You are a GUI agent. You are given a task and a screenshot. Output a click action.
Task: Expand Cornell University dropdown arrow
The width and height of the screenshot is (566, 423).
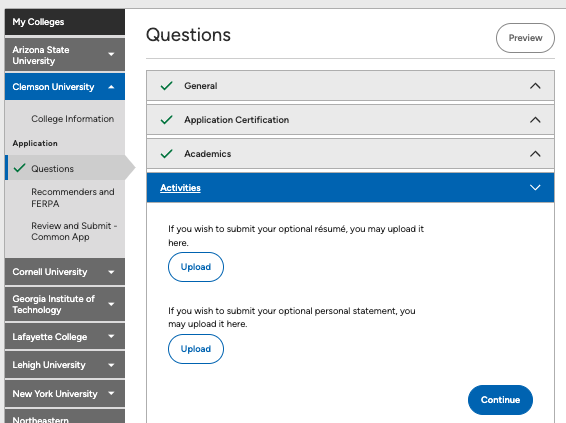click(111, 272)
